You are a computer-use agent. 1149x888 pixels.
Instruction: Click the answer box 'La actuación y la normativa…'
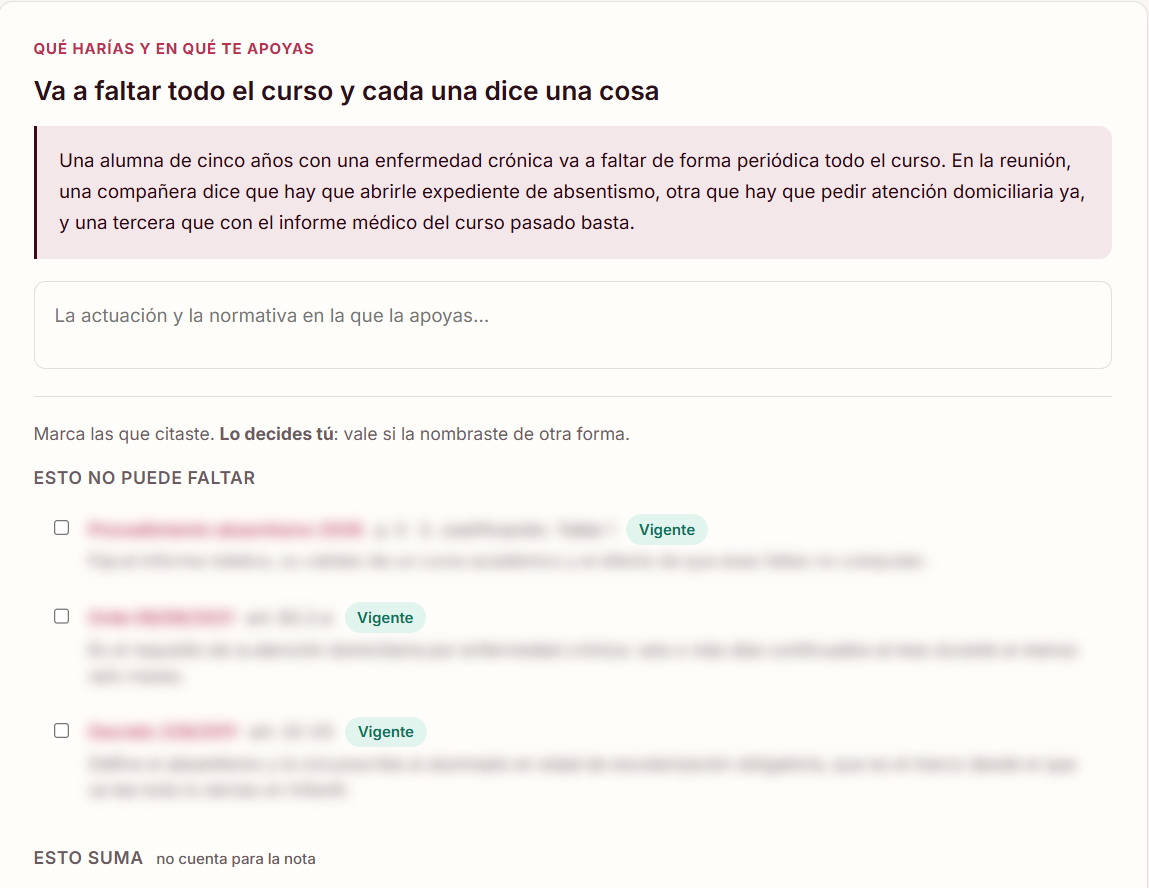(572, 325)
